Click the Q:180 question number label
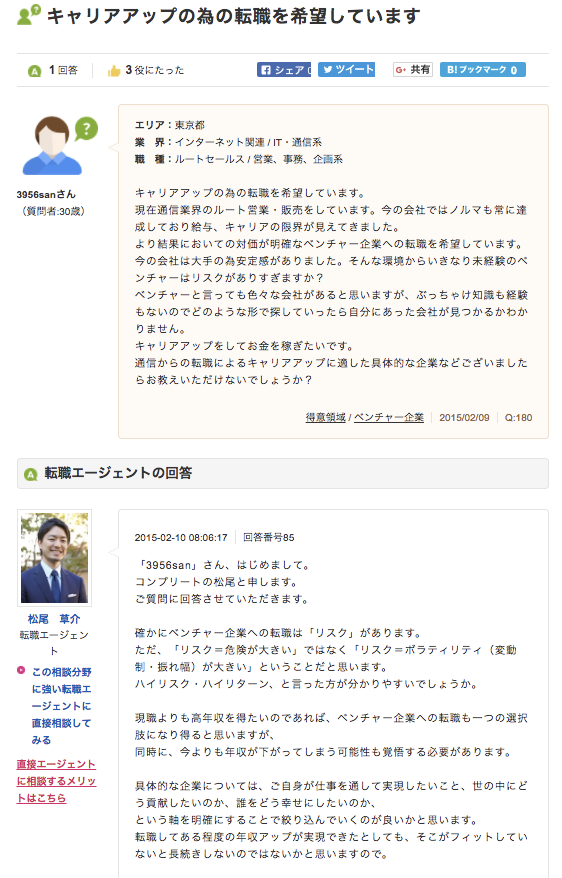 coord(518,418)
